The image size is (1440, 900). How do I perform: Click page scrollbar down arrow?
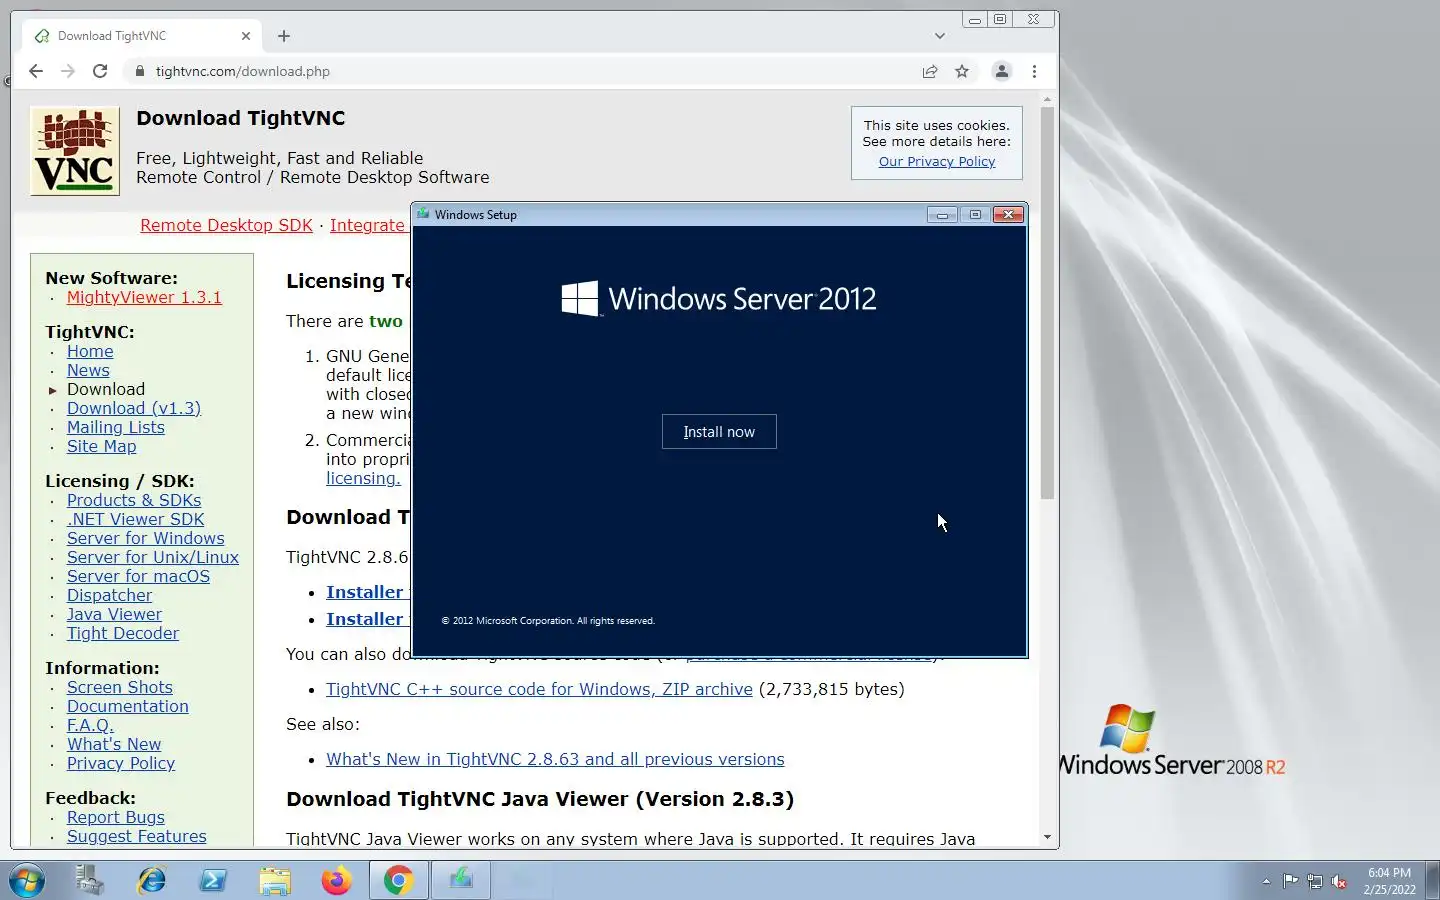1047,837
